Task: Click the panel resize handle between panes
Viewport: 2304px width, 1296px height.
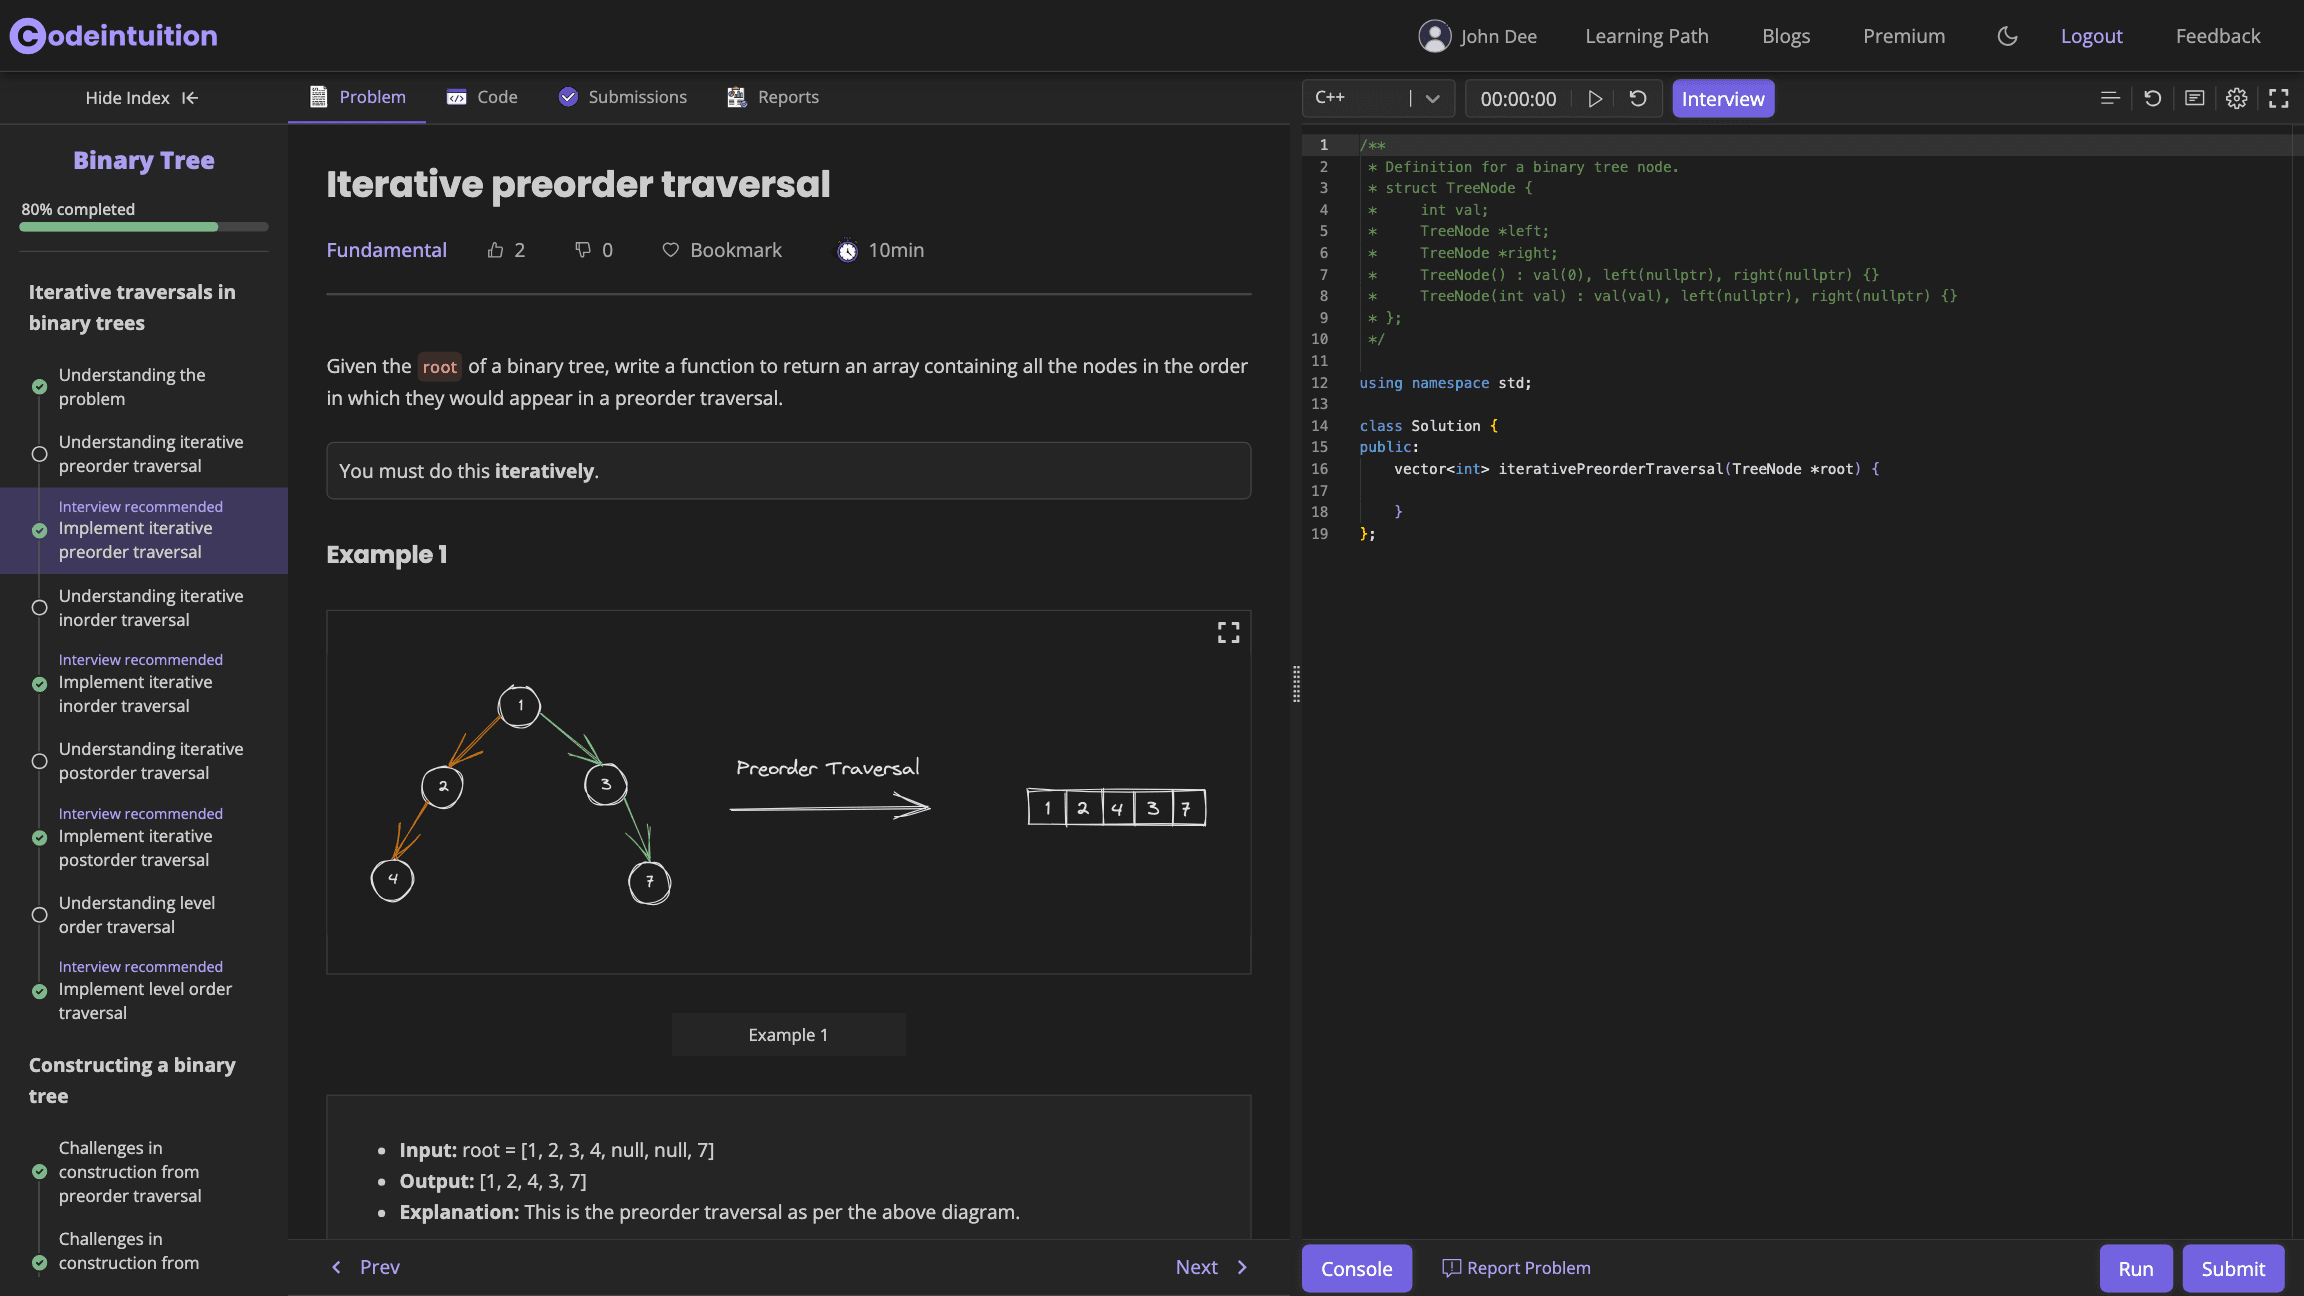Action: tap(1296, 684)
